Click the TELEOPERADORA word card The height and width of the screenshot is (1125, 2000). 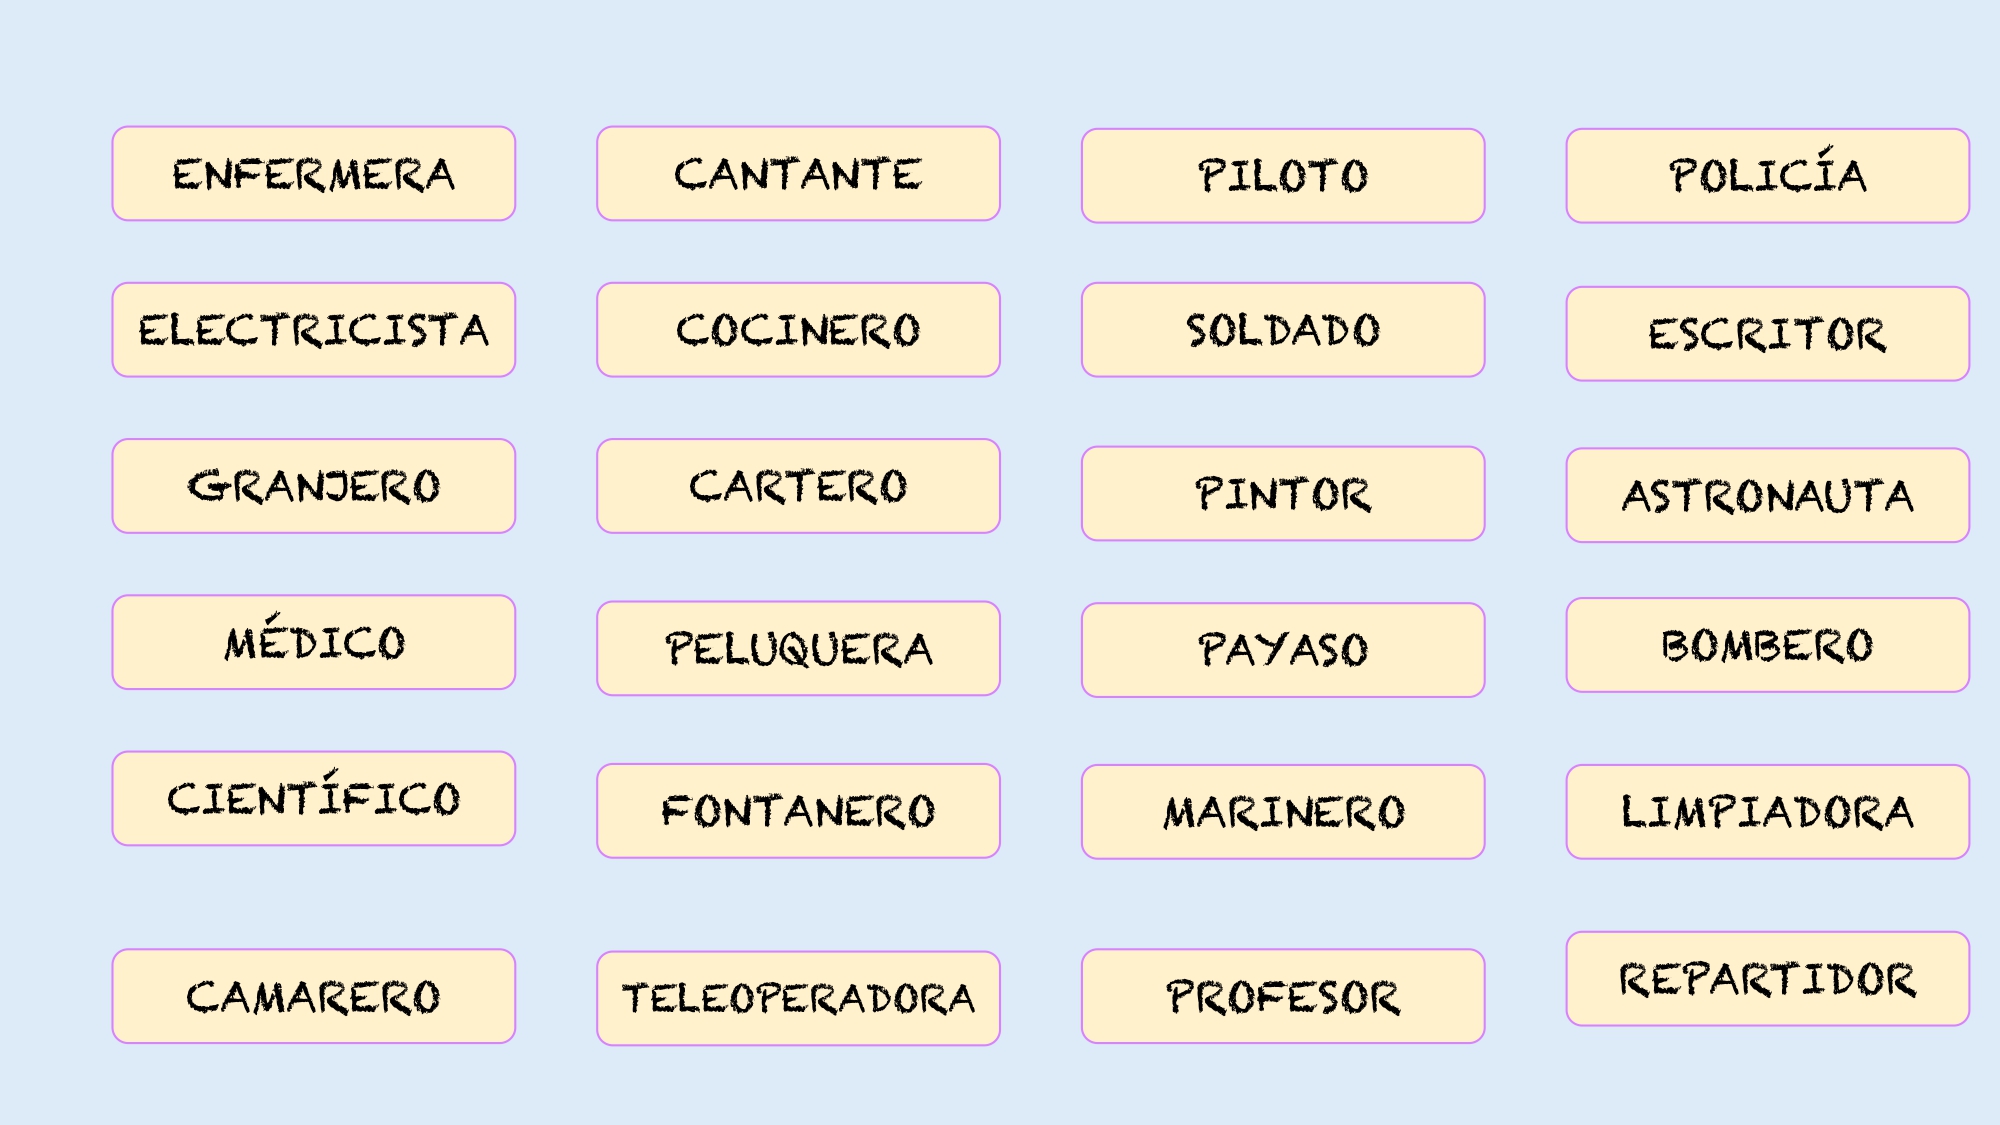798,998
